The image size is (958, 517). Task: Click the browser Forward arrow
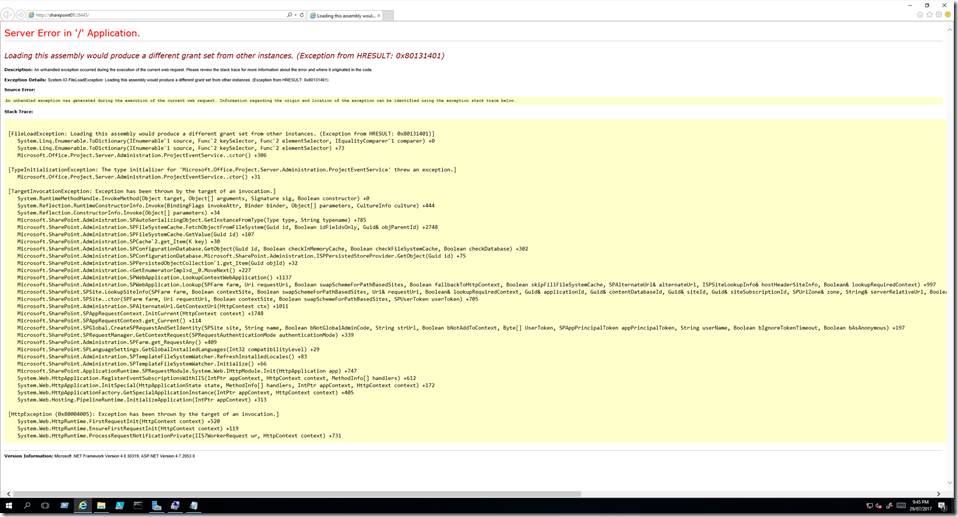click(20, 15)
